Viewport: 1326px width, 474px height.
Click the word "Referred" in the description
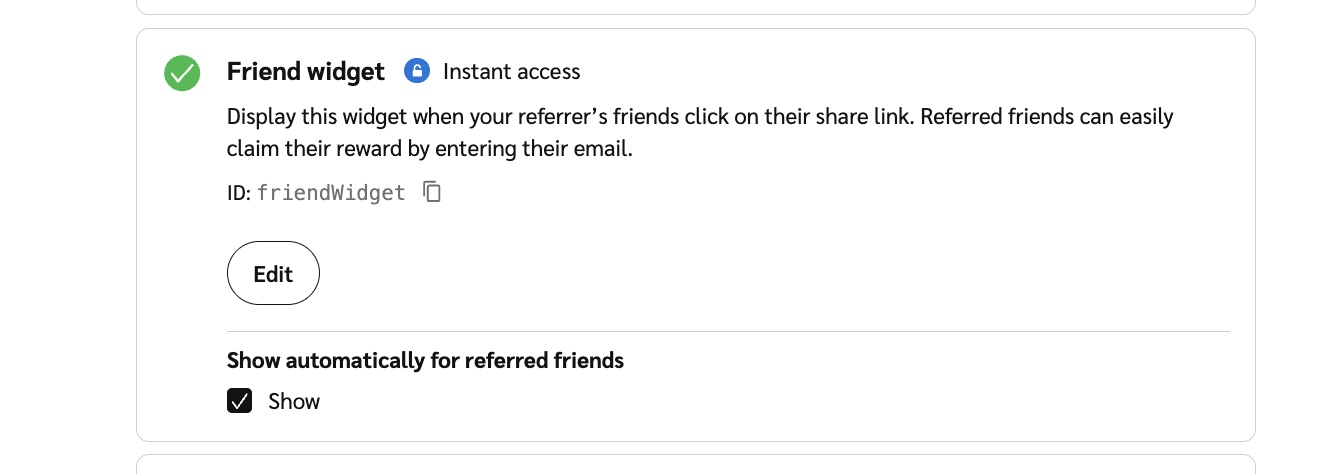pos(961,117)
